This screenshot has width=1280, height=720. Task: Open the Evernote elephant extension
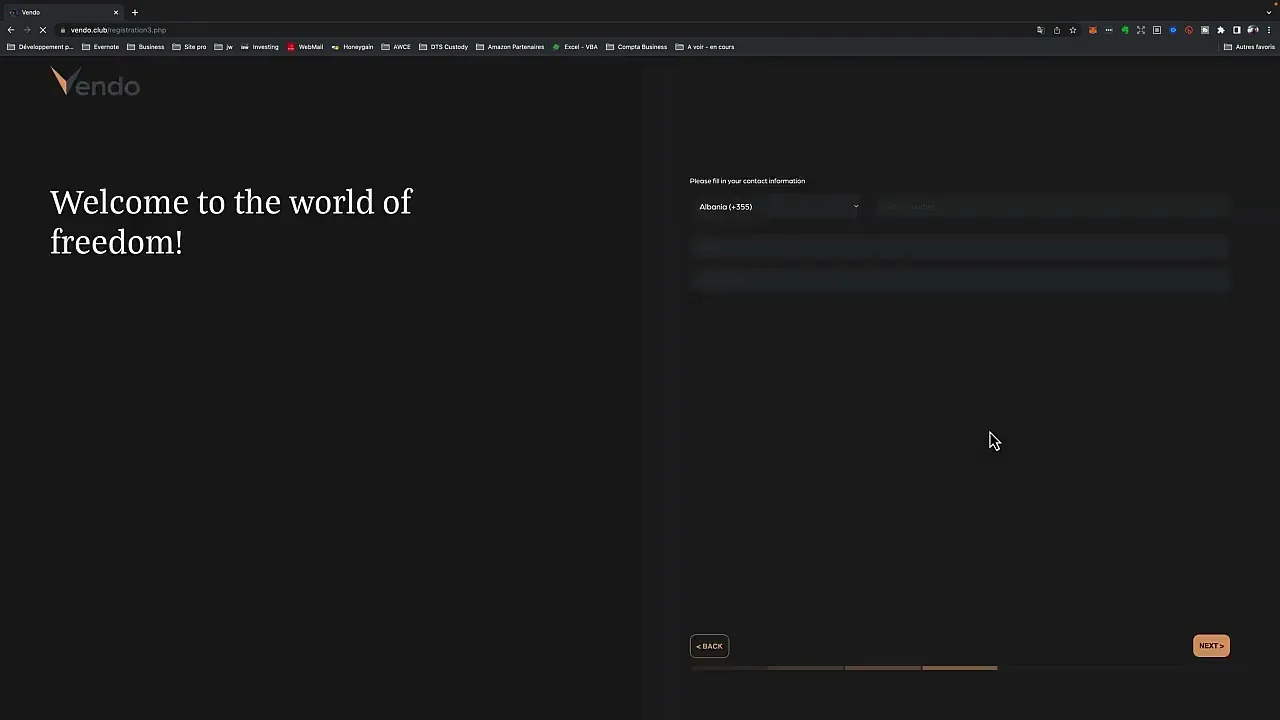click(x=1125, y=30)
